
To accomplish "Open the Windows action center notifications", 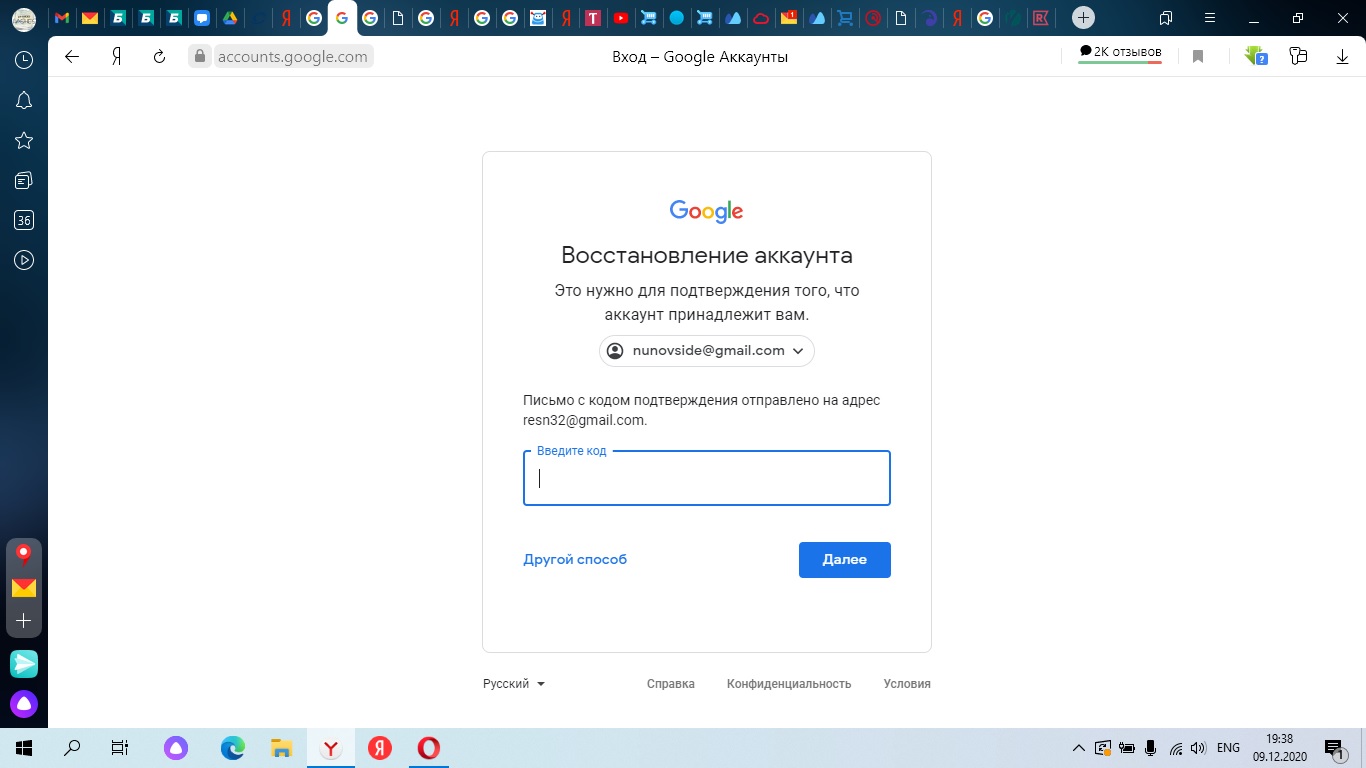I will pyautogui.click(x=1334, y=748).
